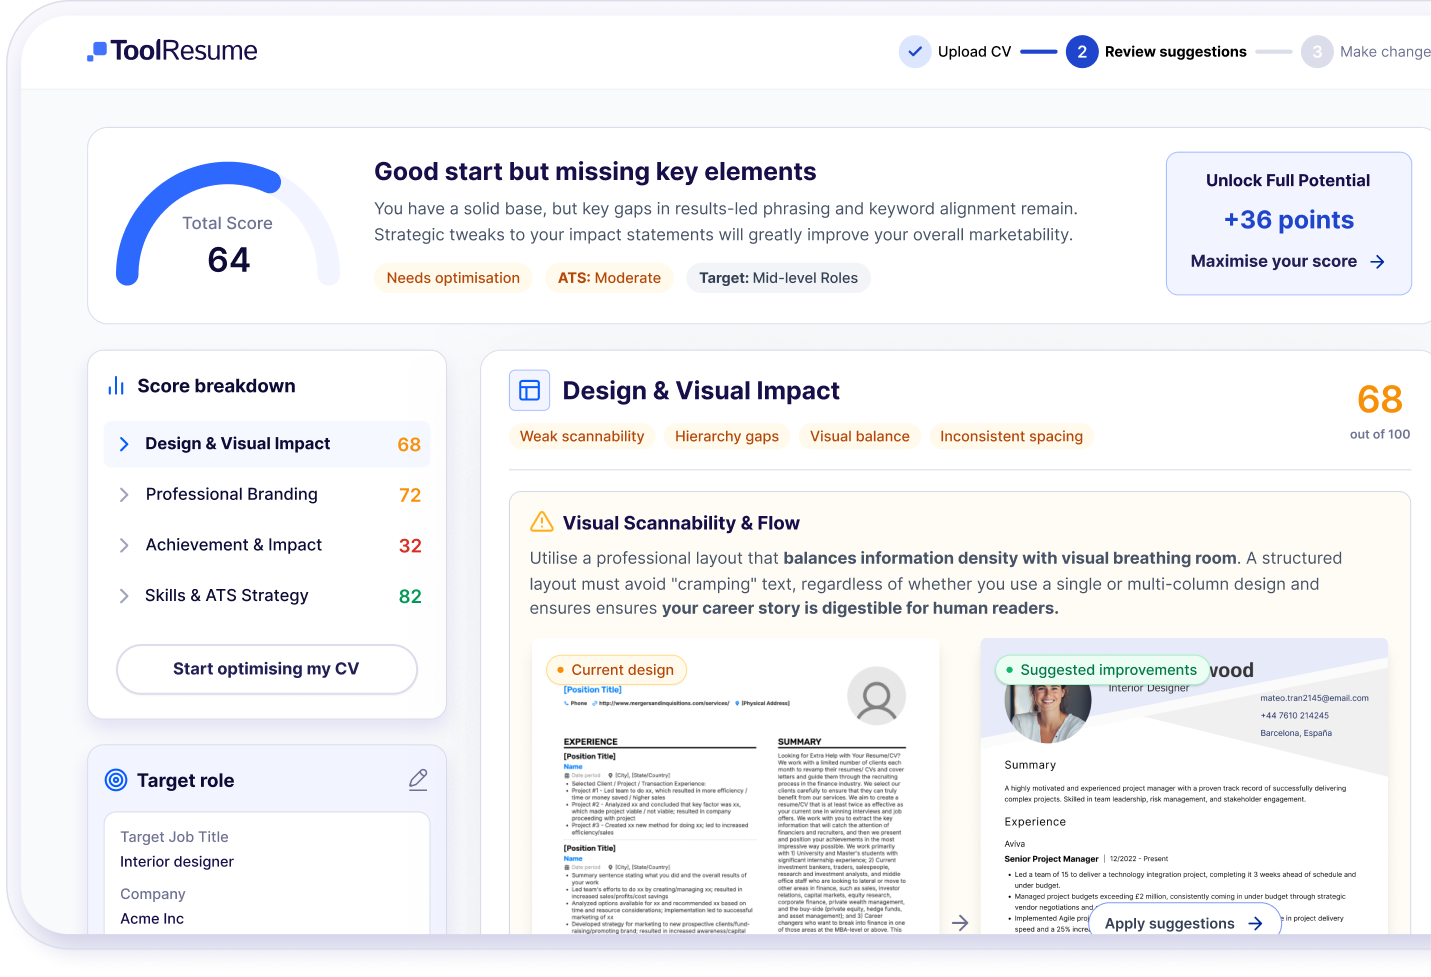This screenshot has width=1431, height=977.
Task: Open the Current design CV thumbnail
Action: (735, 800)
